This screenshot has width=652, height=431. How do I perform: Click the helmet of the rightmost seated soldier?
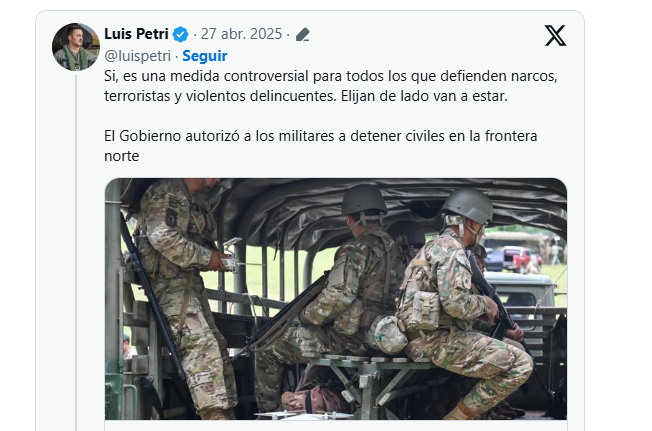468,206
